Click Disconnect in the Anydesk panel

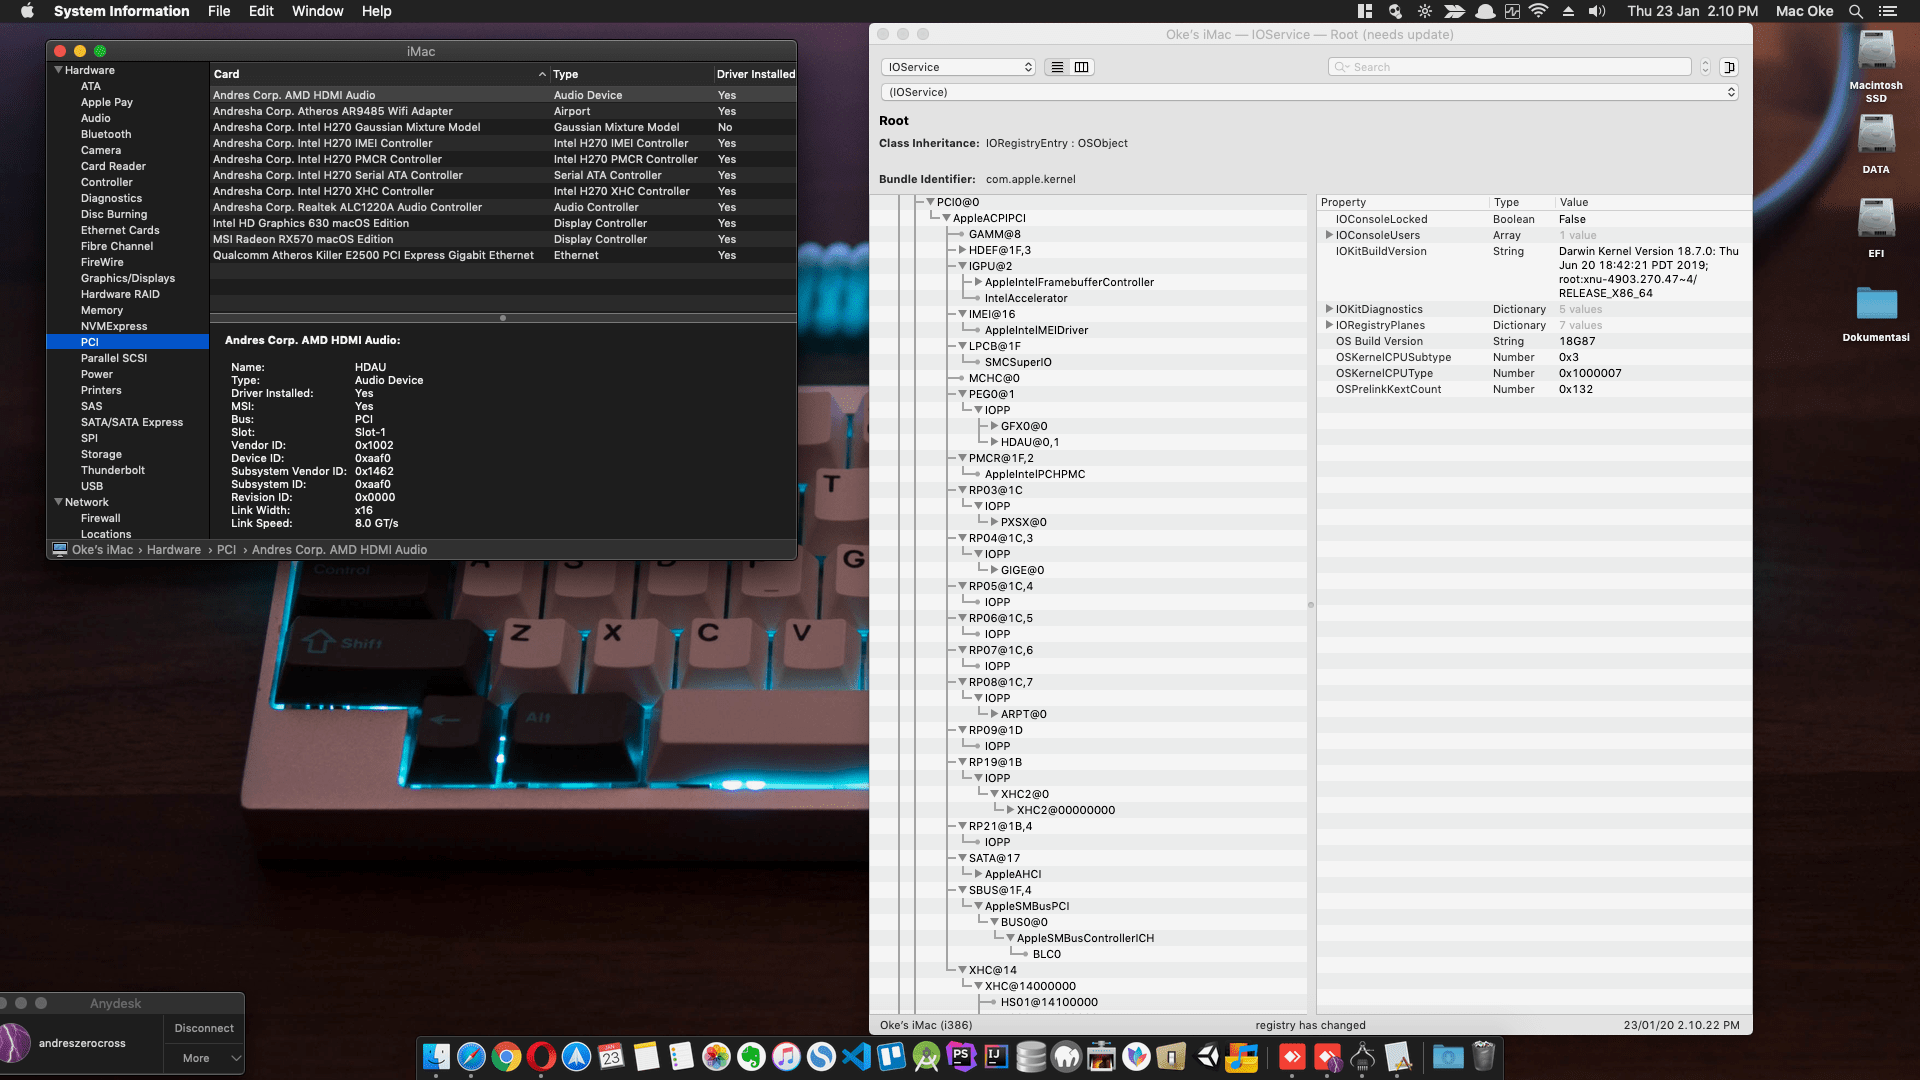click(x=204, y=1028)
